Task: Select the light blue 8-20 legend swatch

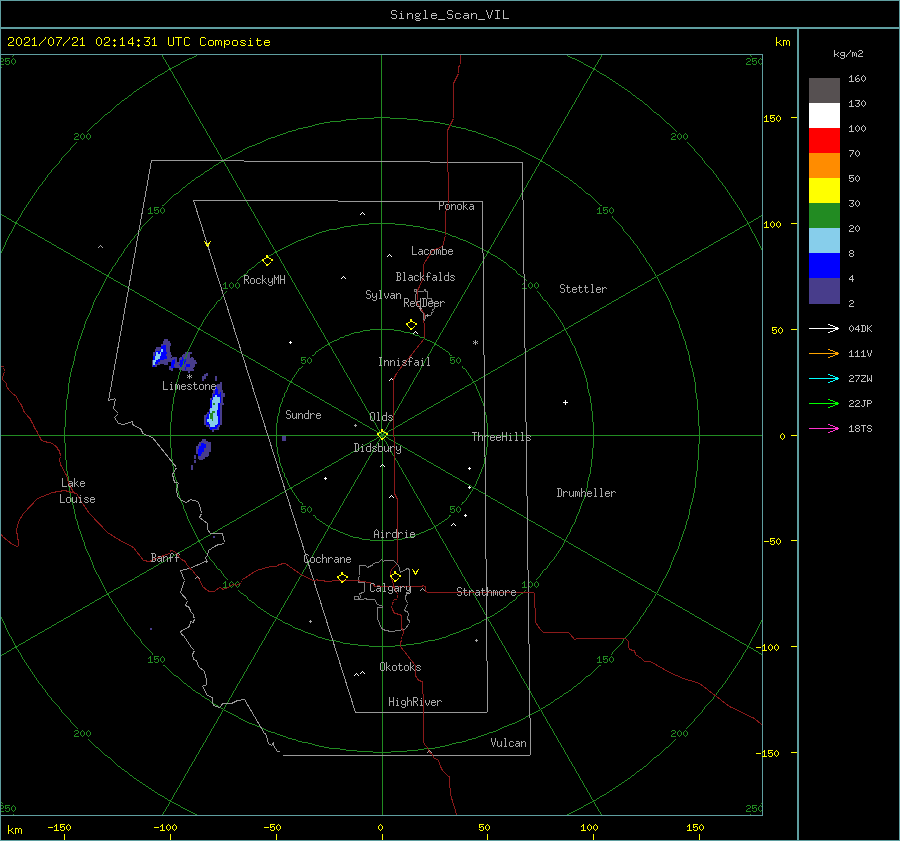Action: tap(824, 240)
